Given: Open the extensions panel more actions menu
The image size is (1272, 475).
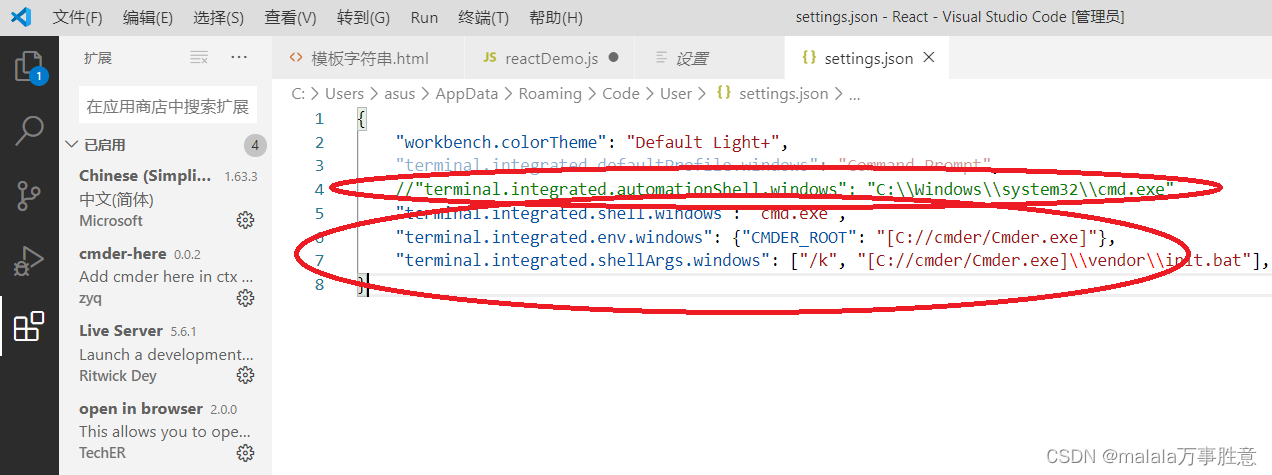Looking at the screenshot, I should pos(238,58).
